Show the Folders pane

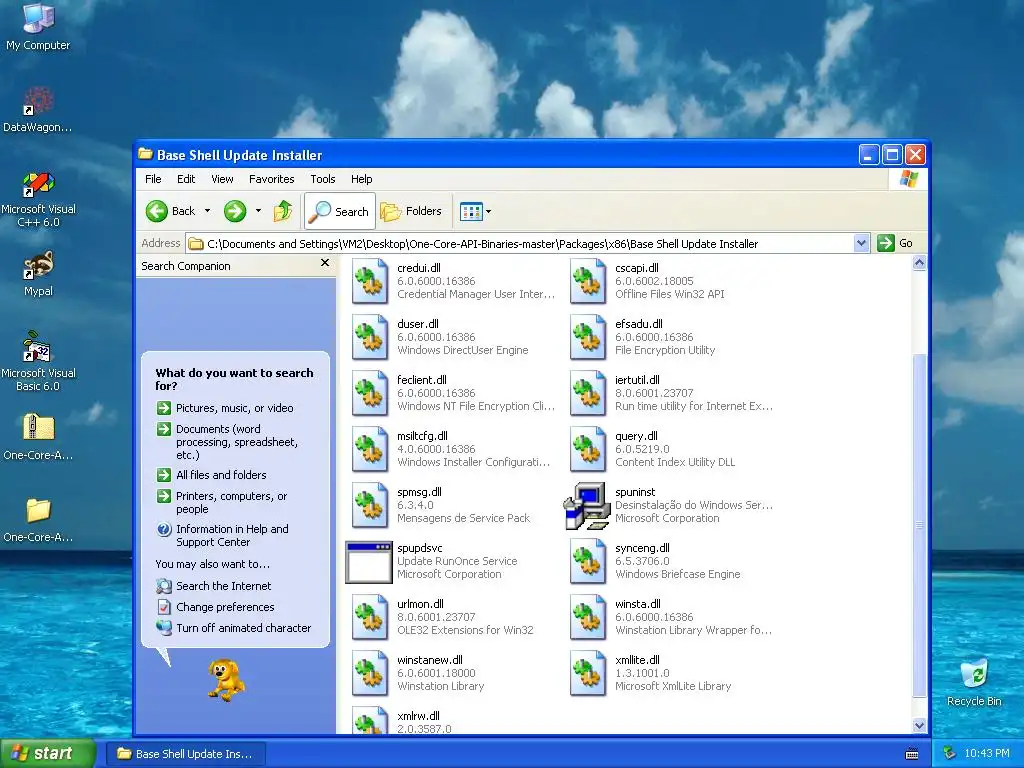point(411,211)
